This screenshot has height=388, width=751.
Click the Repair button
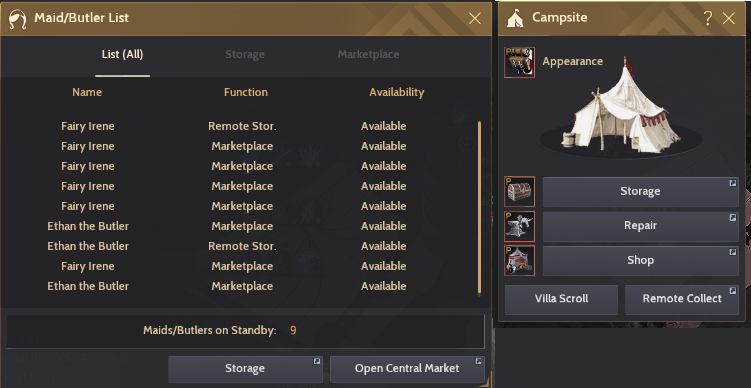pos(640,226)
